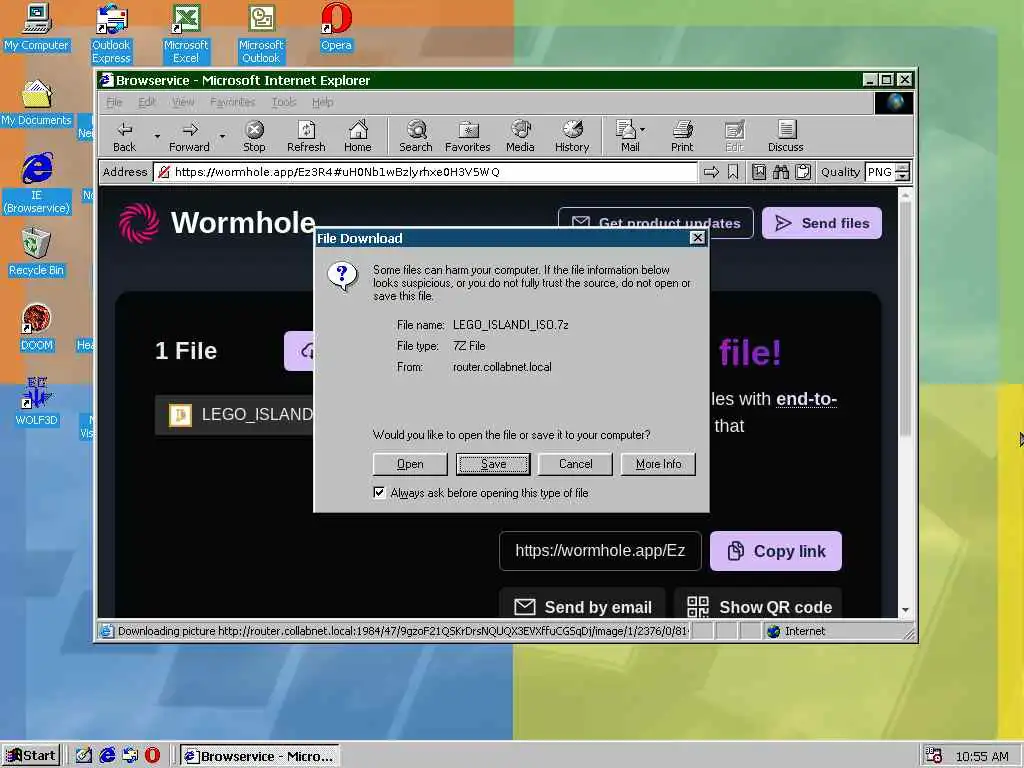Image resolution: width=1024 pixels, height=768 pixels.
Task: Click the Start button
Action: coord(31,756)
